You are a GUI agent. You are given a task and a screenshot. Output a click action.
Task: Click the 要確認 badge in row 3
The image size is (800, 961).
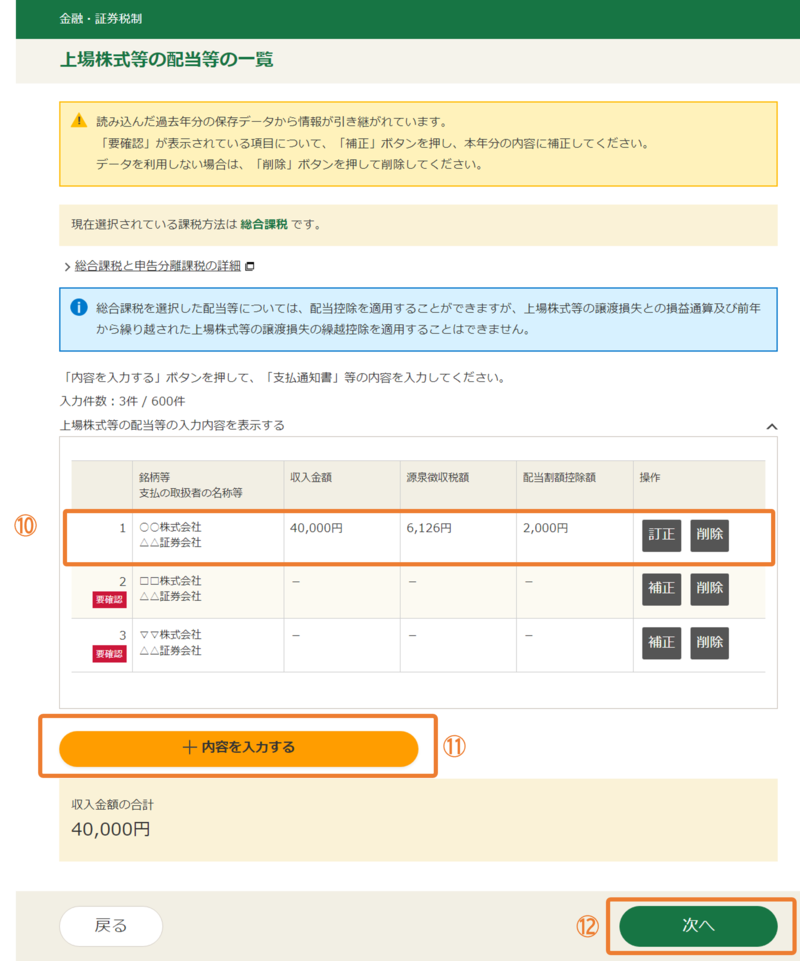click(x=110, y=653)
